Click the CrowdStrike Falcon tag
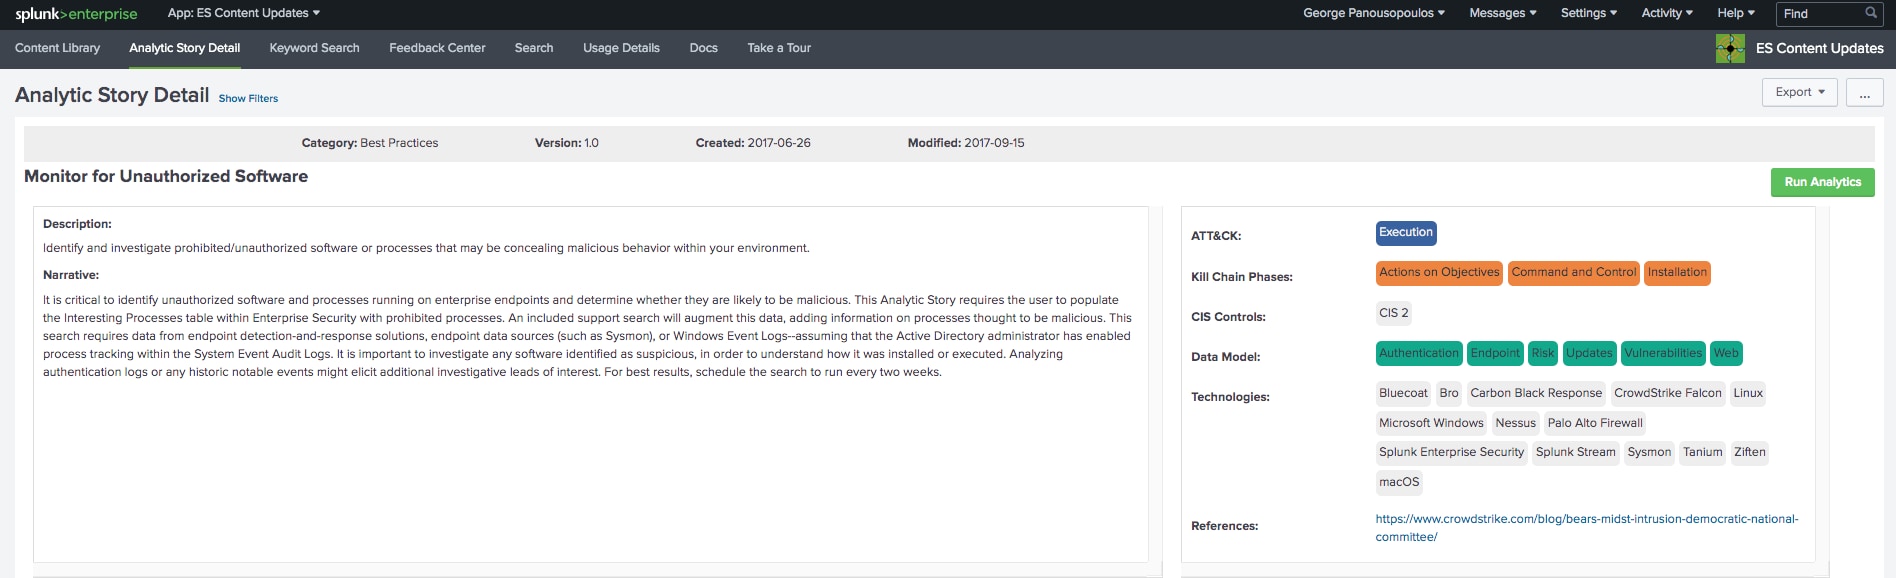The width and height of the screenshot is (1896, 578). [x=1668, y=393]
